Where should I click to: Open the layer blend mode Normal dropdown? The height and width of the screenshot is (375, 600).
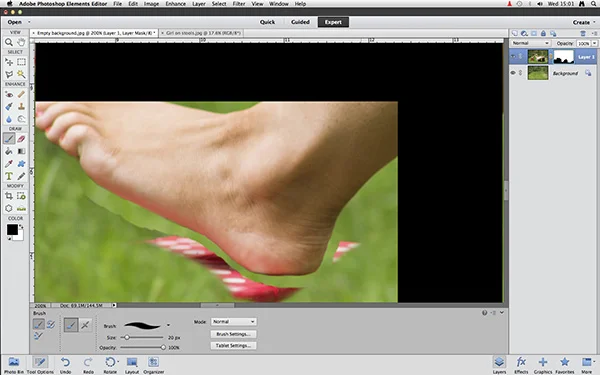pos(530,43)
